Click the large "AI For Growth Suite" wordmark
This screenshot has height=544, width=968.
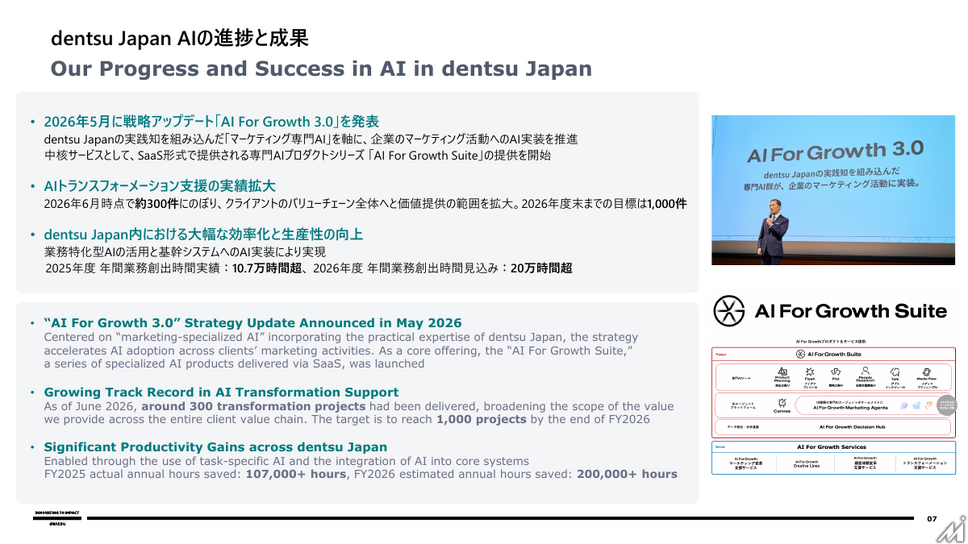pyautogui.click(x=851, y=311)
